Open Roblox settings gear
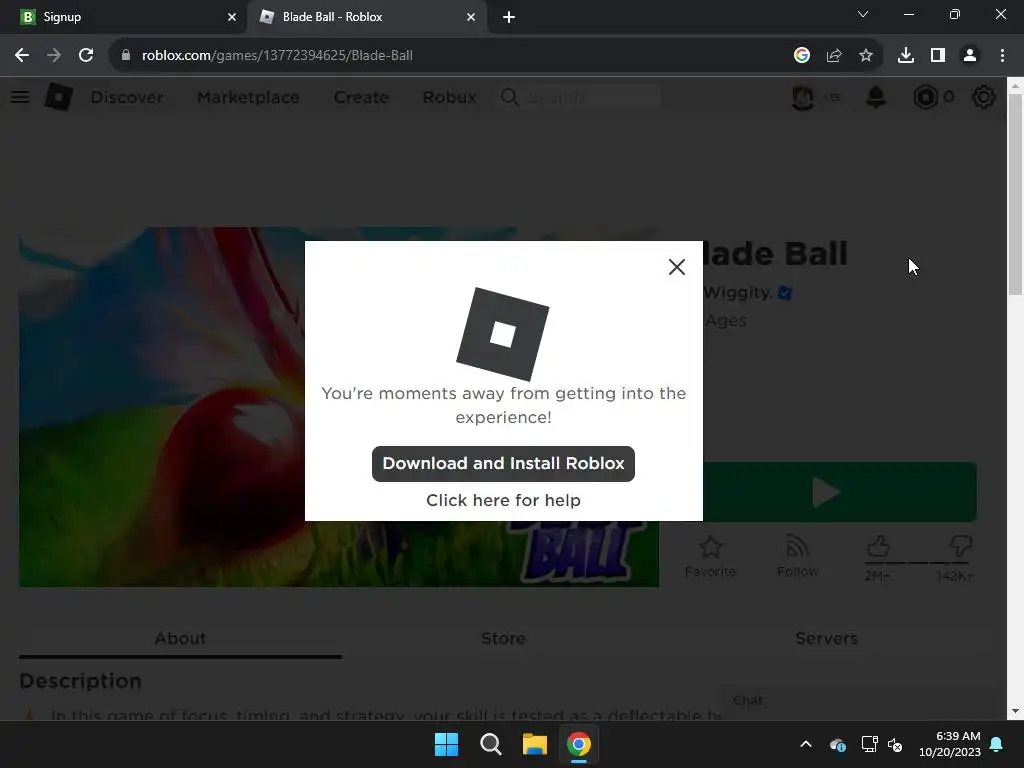 pos(984,97)
